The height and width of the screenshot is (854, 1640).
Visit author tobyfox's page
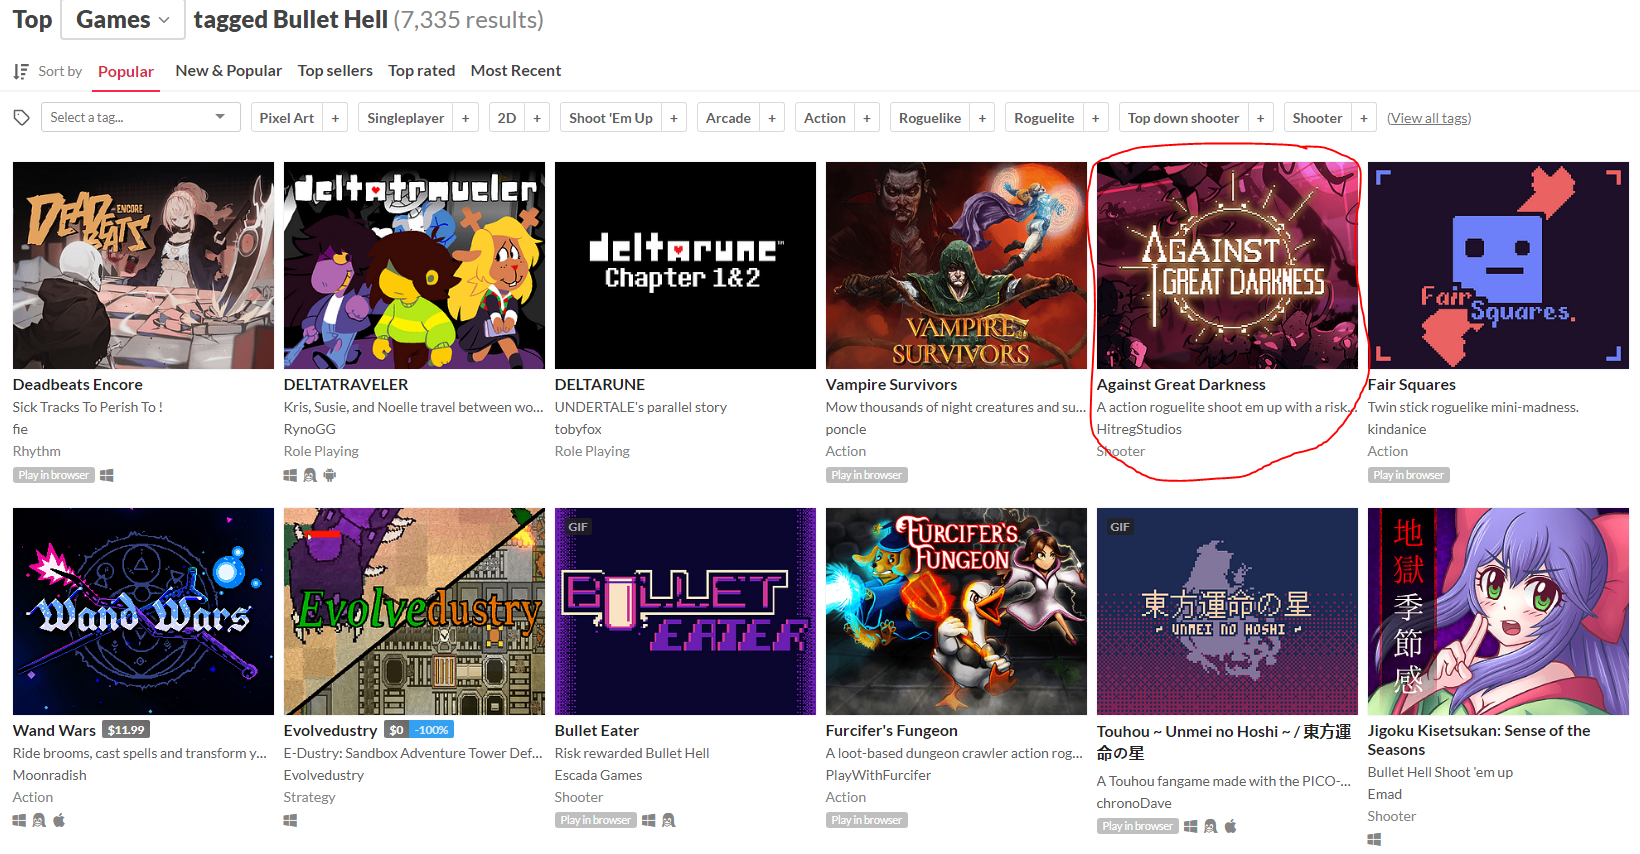pos(578,429)
